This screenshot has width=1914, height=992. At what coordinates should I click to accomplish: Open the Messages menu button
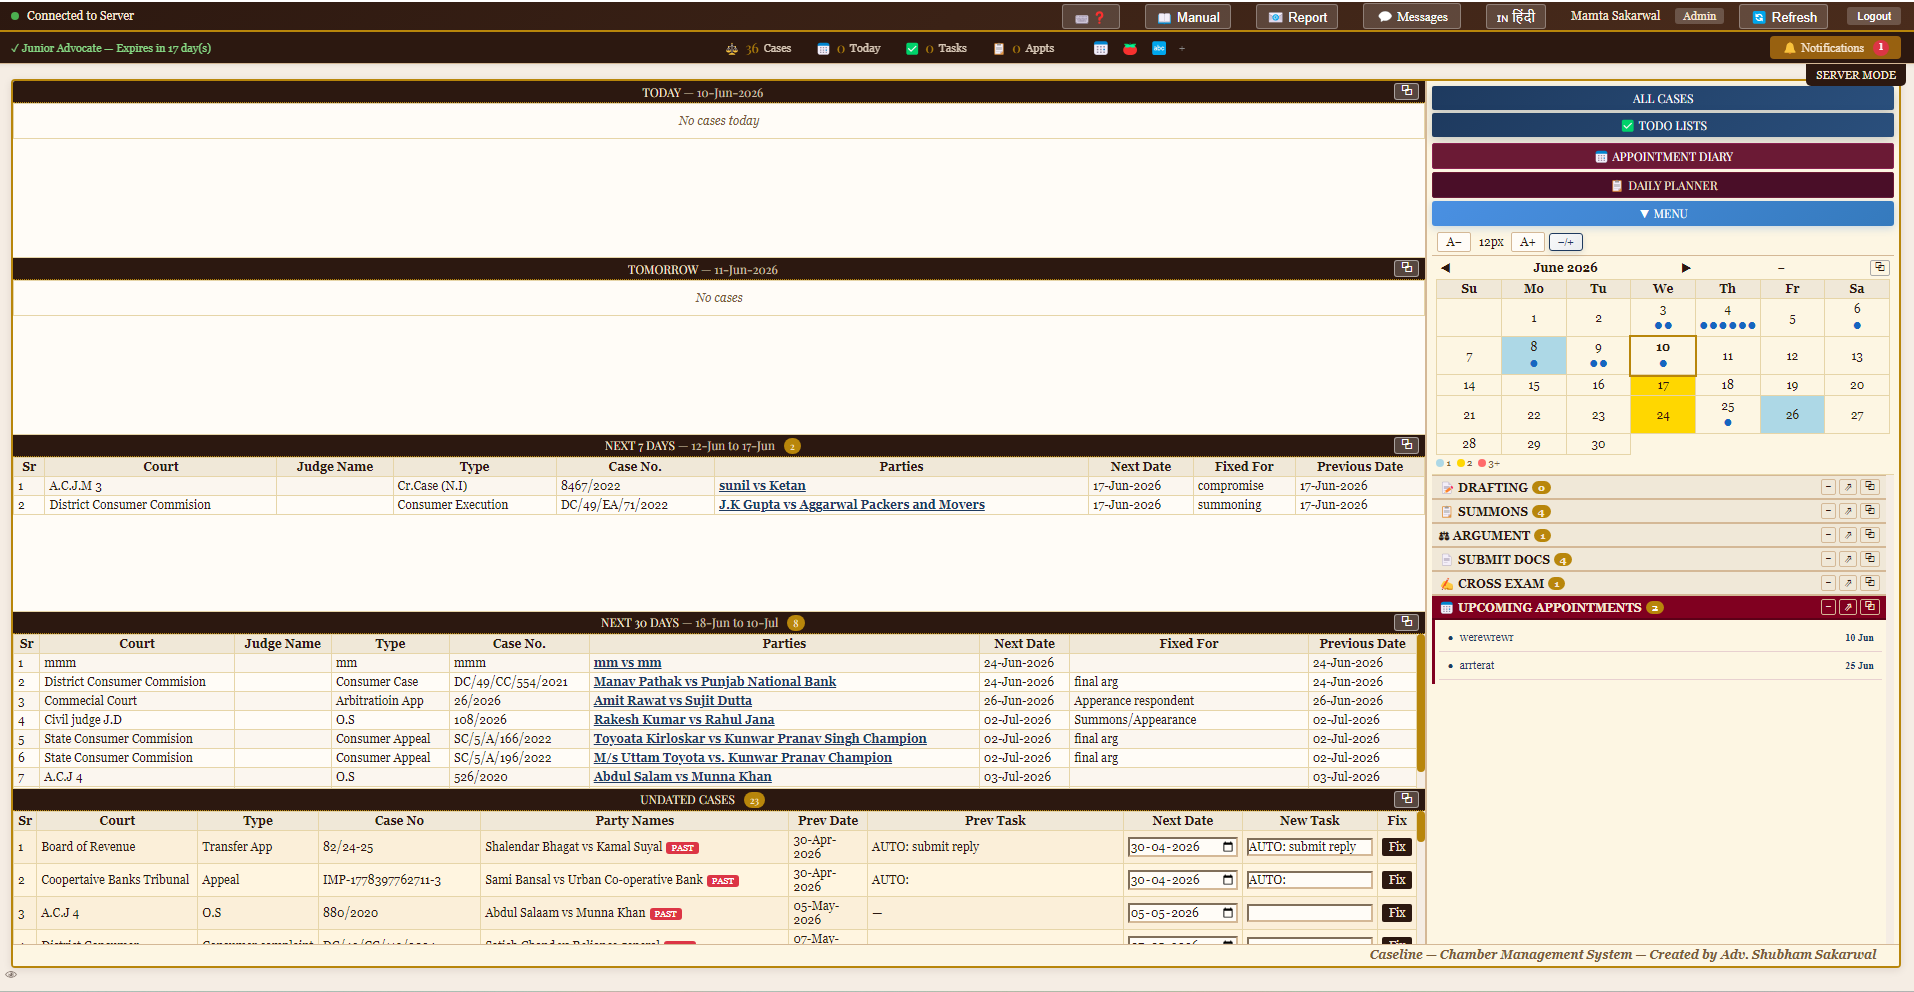tap(1412, 17)
